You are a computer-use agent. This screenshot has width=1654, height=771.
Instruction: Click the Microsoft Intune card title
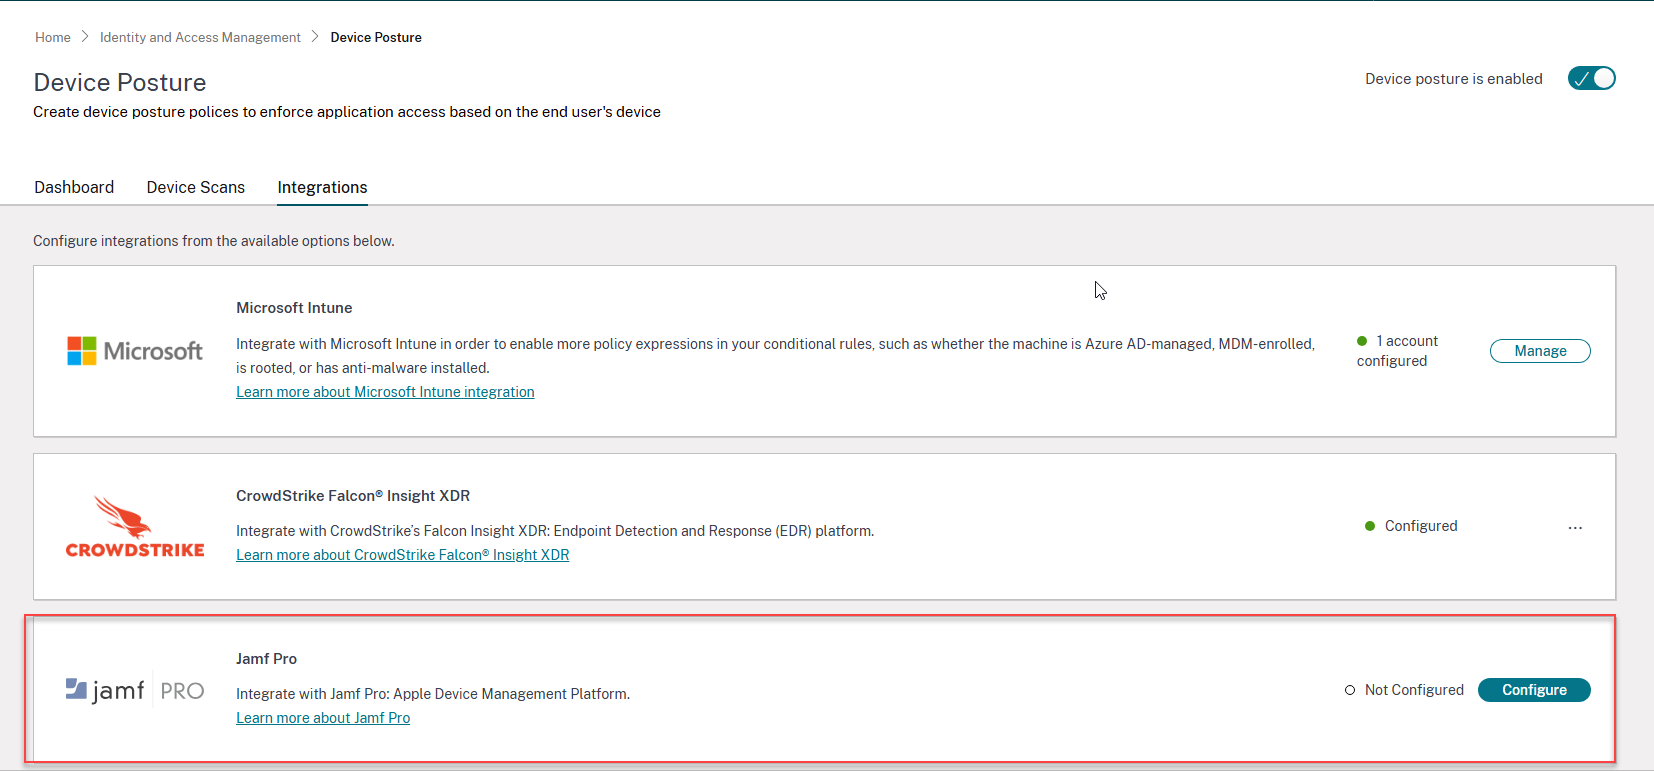click(x=294, y=308)
